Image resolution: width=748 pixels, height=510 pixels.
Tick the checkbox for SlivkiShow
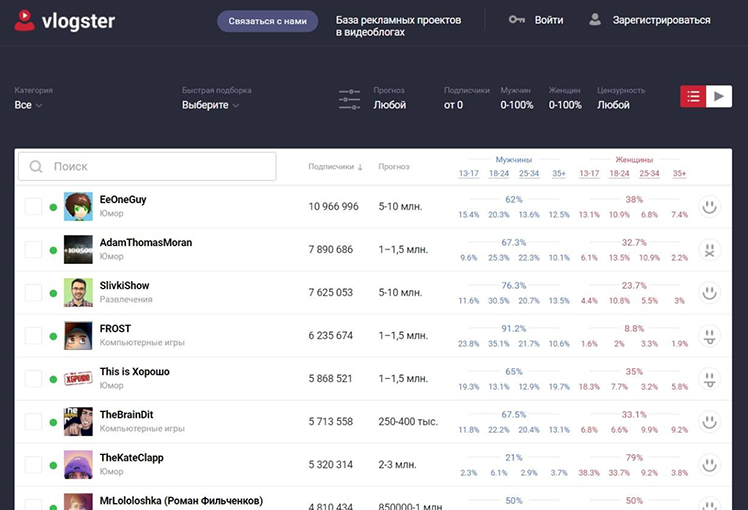point(33,292)
